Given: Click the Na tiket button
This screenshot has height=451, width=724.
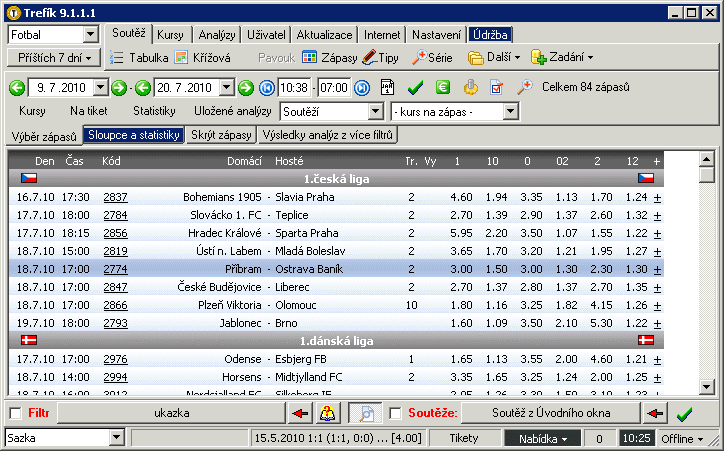Looking at the screenshot, I should tap(89, 111).
